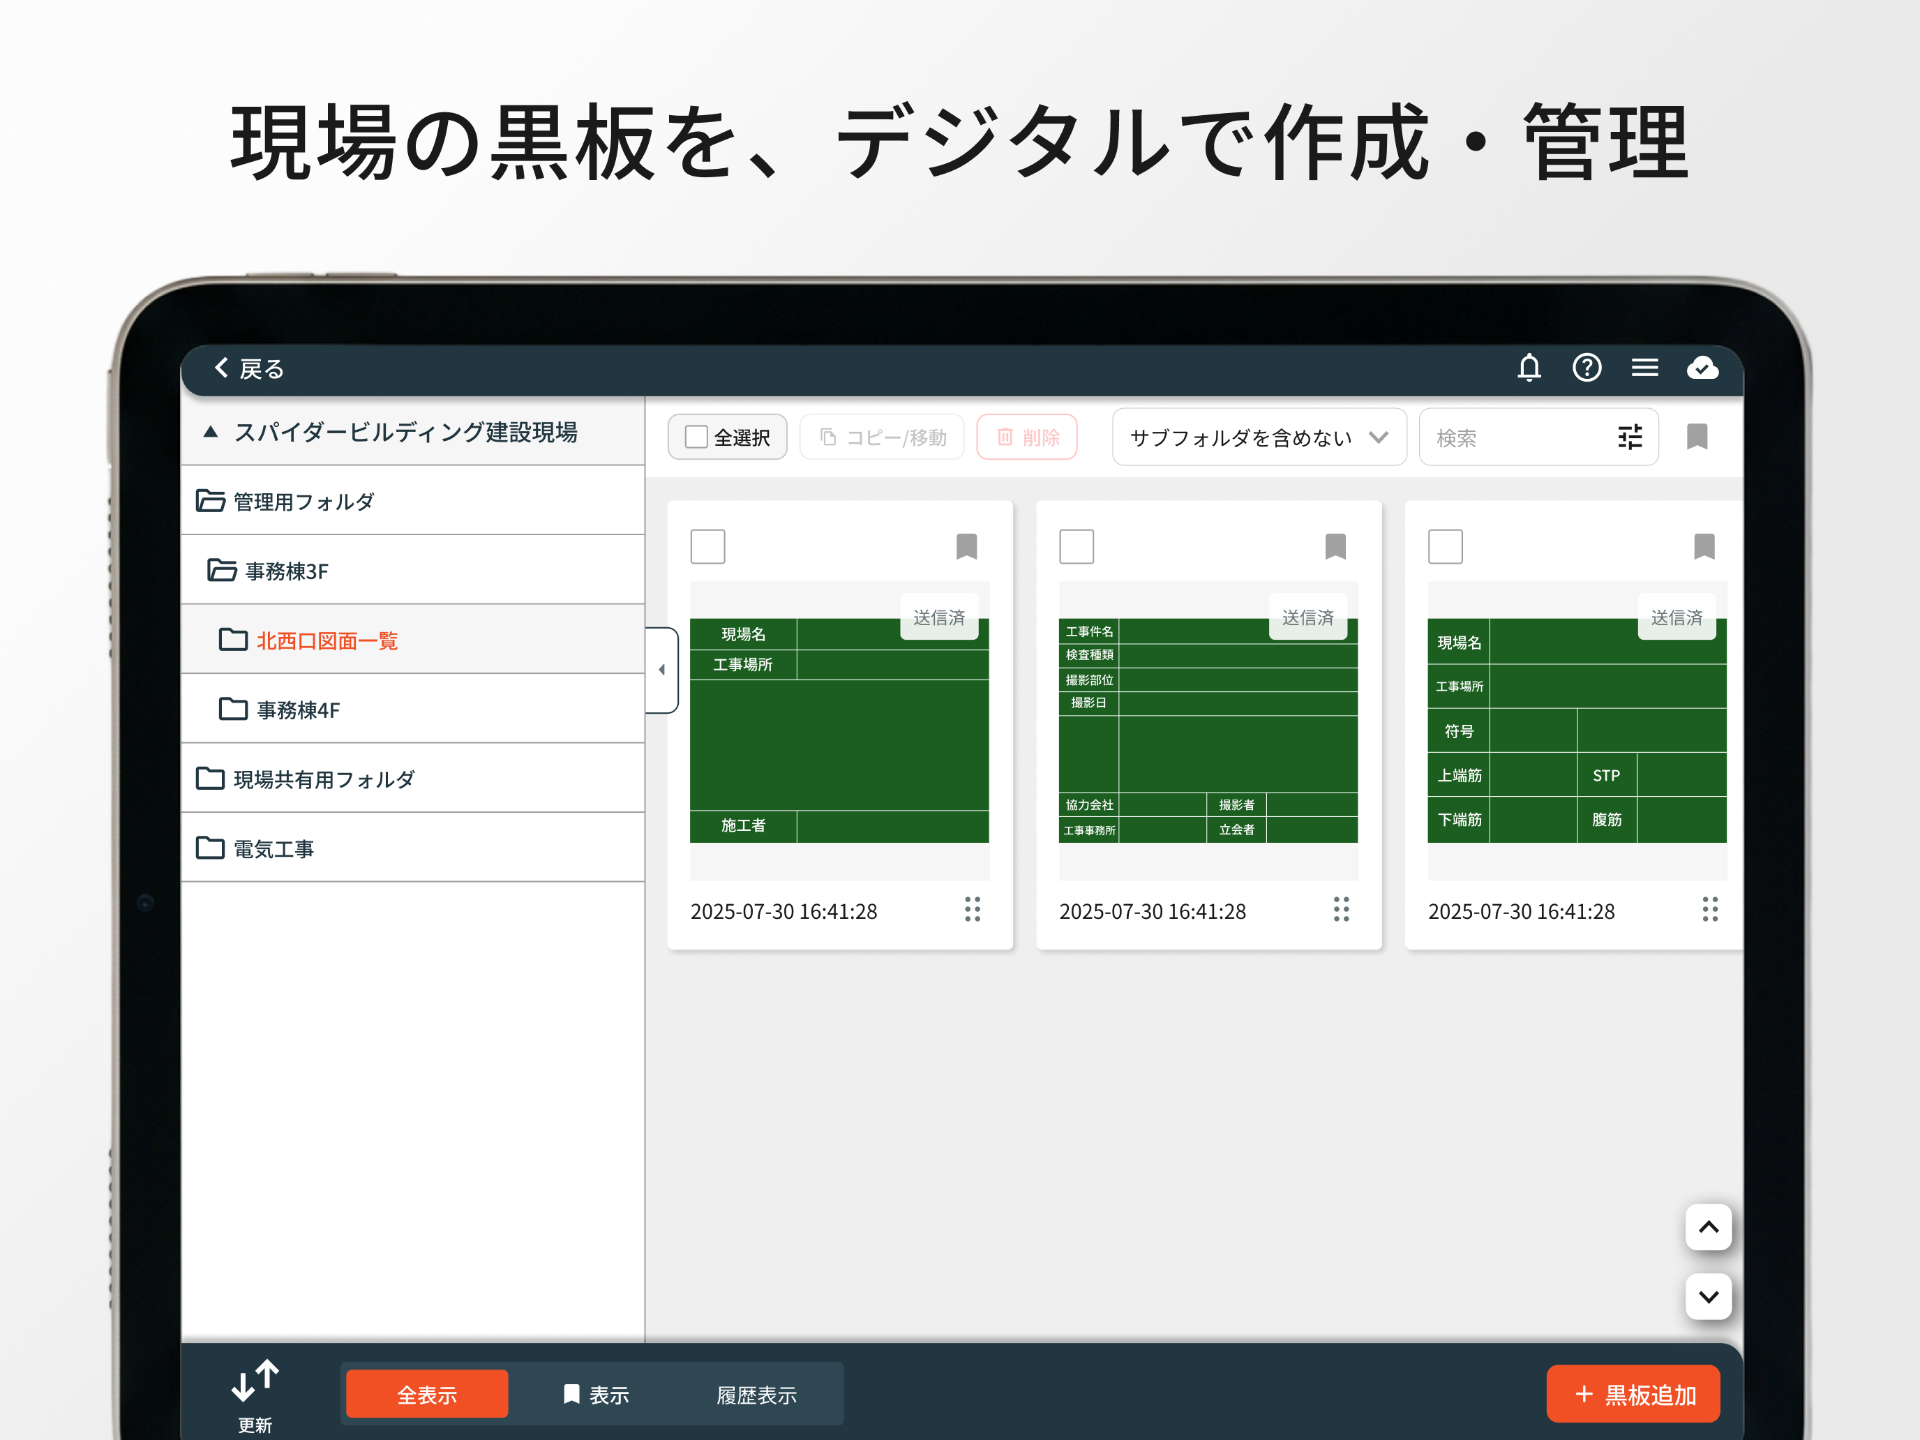Open the 現場名/施工者 blackboard thumbnail
This screenshot has width=1920, height=1440.
point(839,731)
